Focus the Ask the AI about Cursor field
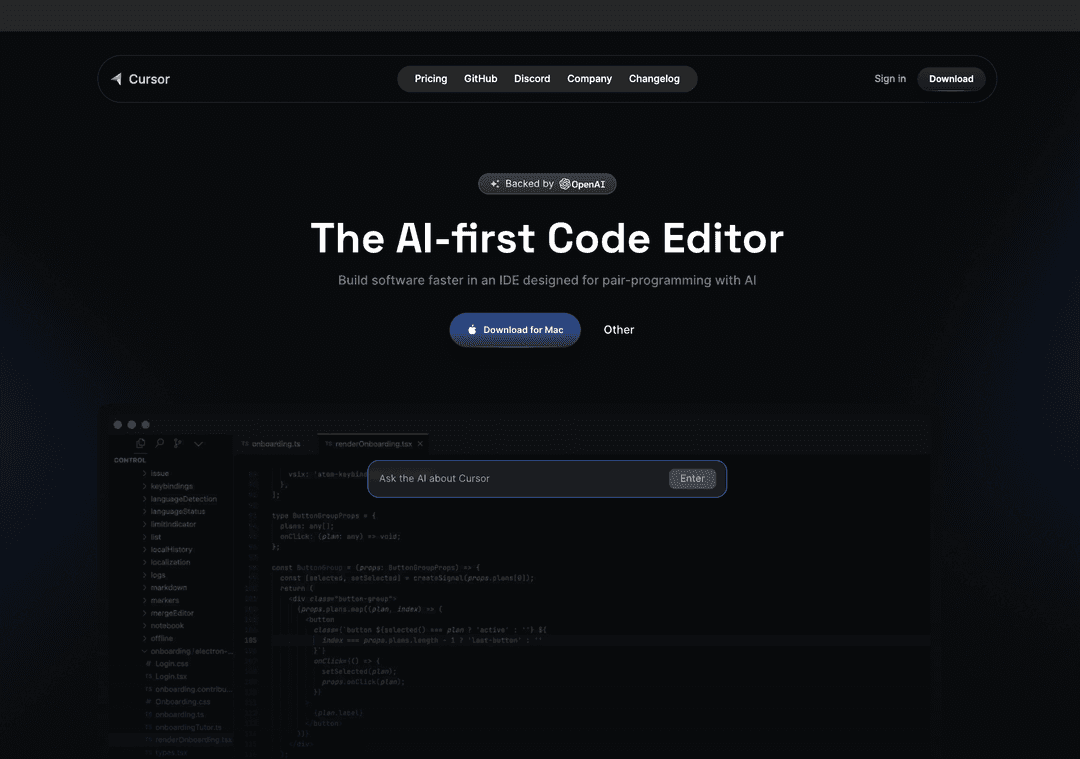The width and height of the screenshot is (1080, 759). pyautogui.click(x=515, y=479)
